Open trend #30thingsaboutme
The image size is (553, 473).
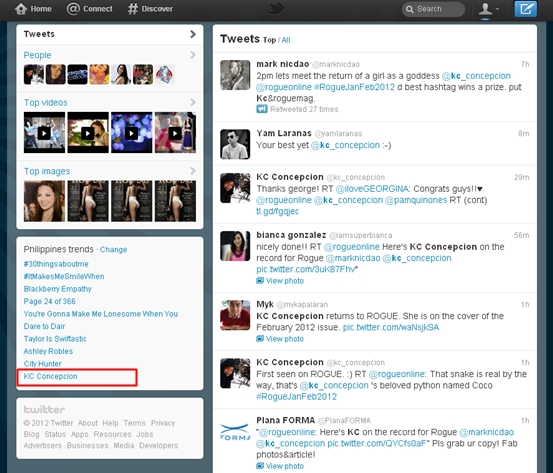56,264
